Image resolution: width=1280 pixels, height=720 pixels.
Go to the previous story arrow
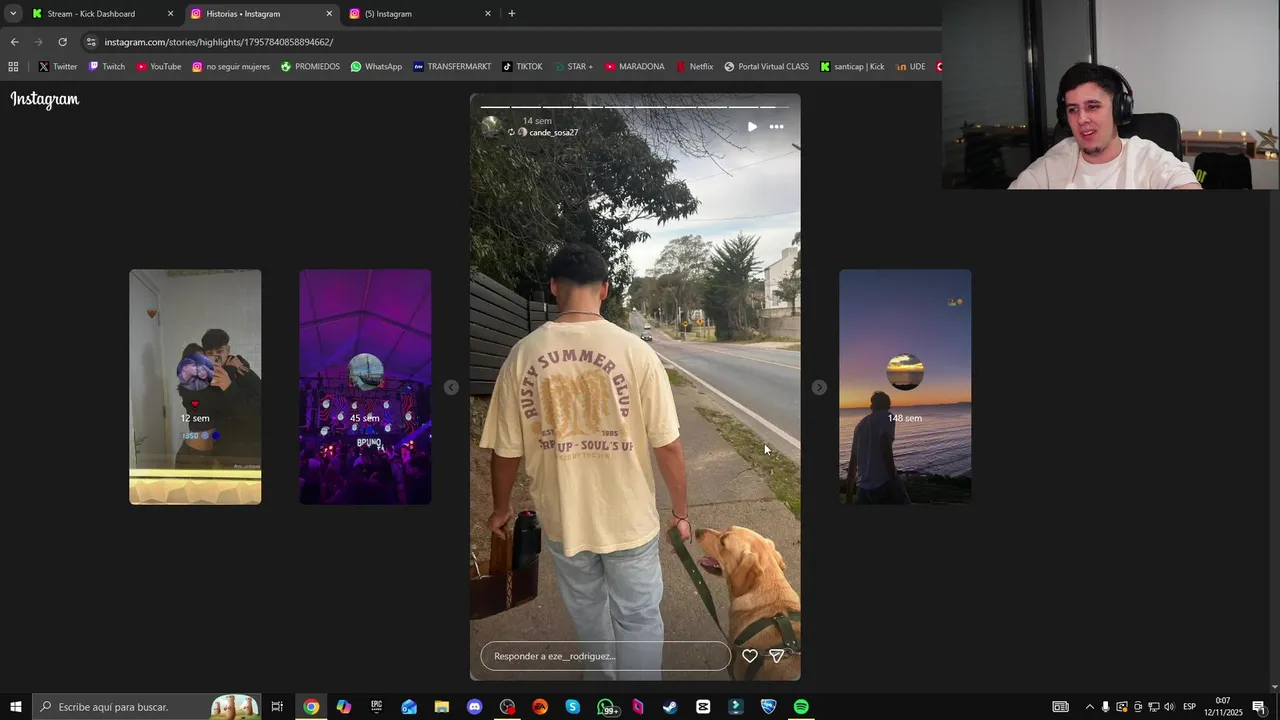click(x=451, y=387)
